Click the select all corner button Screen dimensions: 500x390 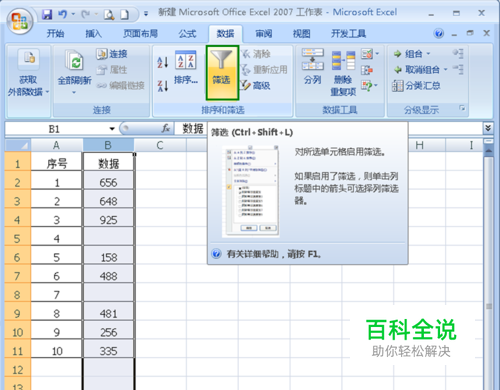pyautogui.click(x=18, y=145)
